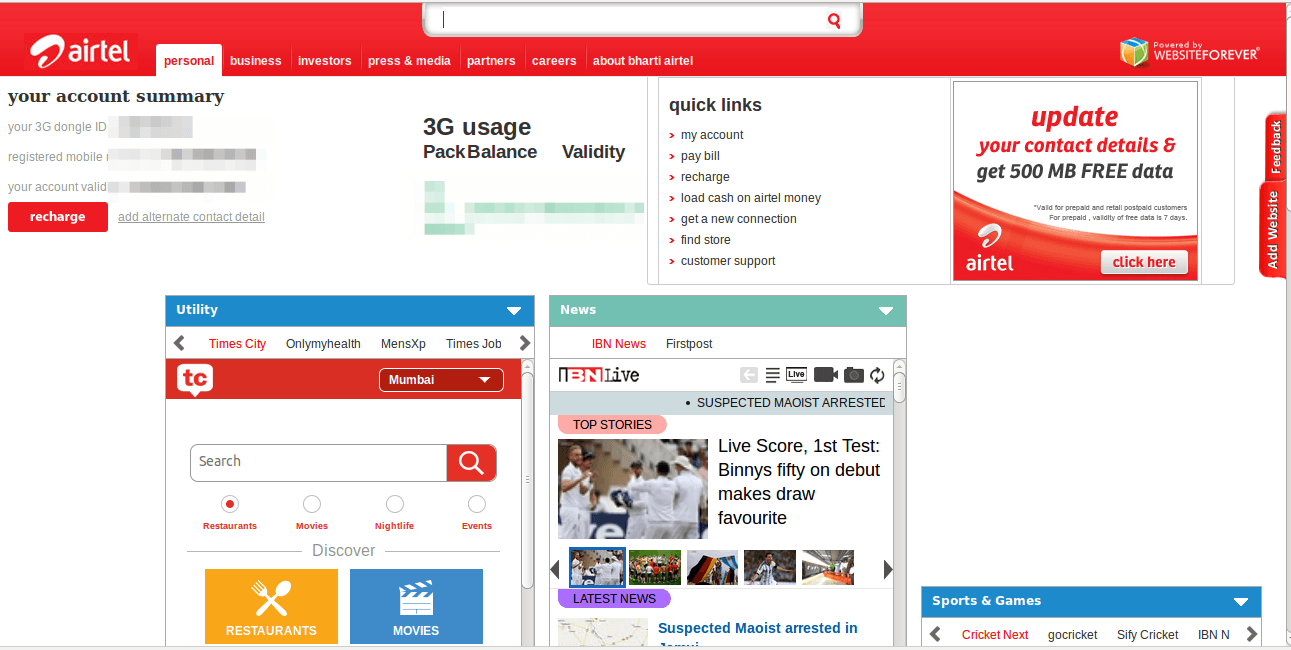Select the Sify Cricket tab

[x=1147, y=635]
